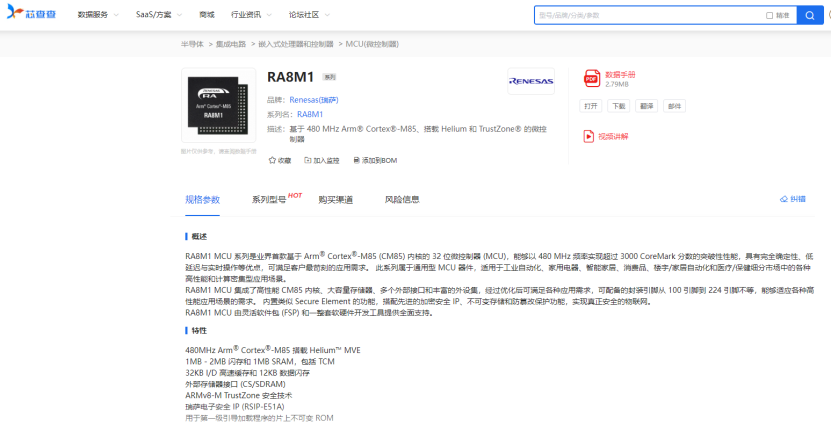Image resolution: width=831 pixels, height=424 pixels.
Task: Click the star favorite icon 收藏
Action: pos(272,160)
